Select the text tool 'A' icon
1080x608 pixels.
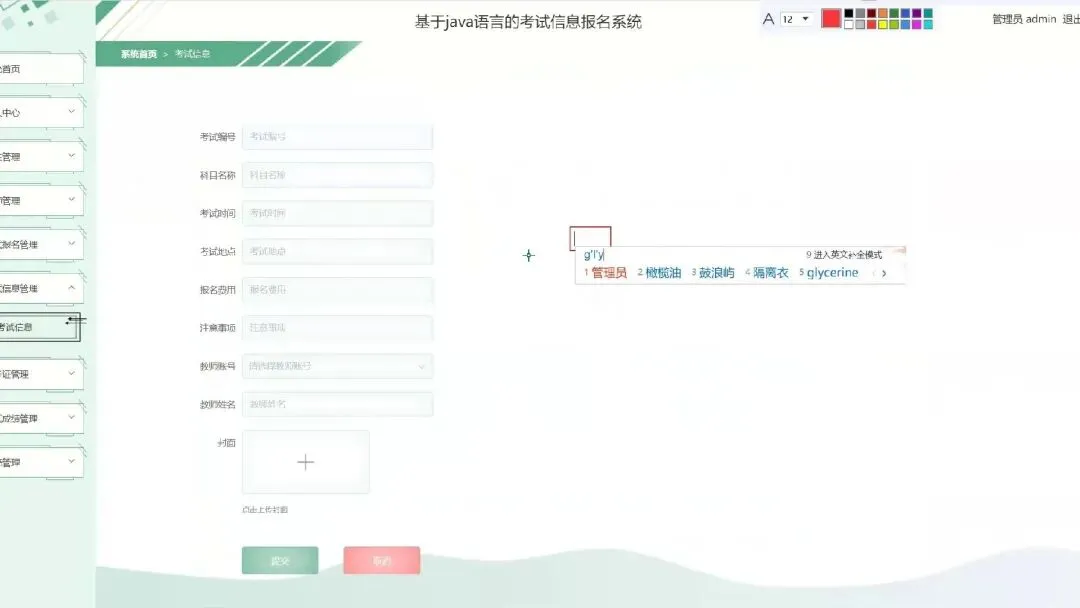769,19
